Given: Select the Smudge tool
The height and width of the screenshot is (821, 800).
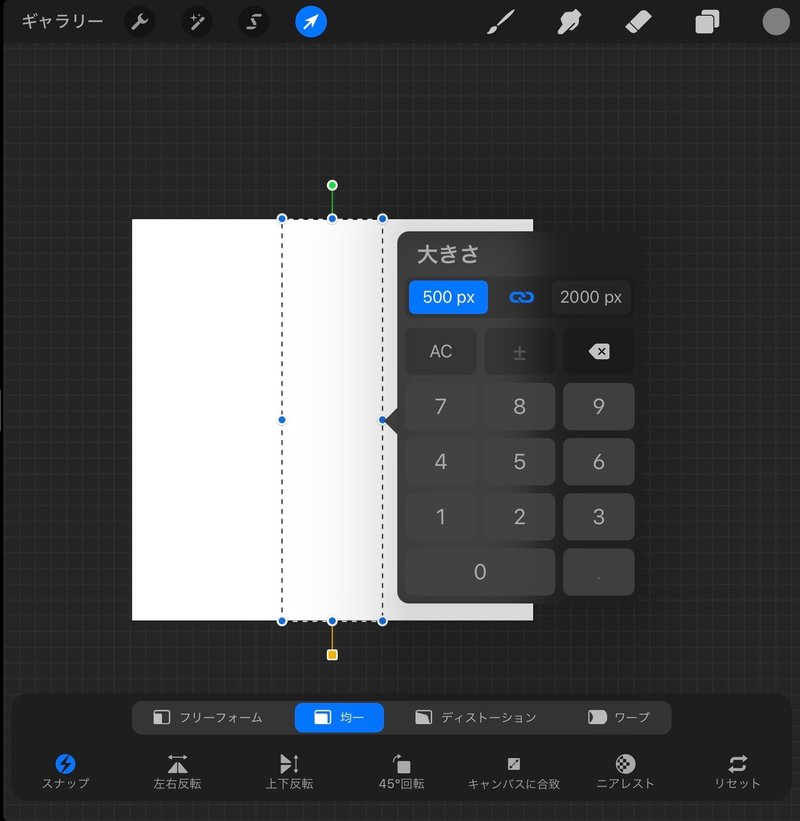Looking at the screenshot, I should click(x=569, y=23).
